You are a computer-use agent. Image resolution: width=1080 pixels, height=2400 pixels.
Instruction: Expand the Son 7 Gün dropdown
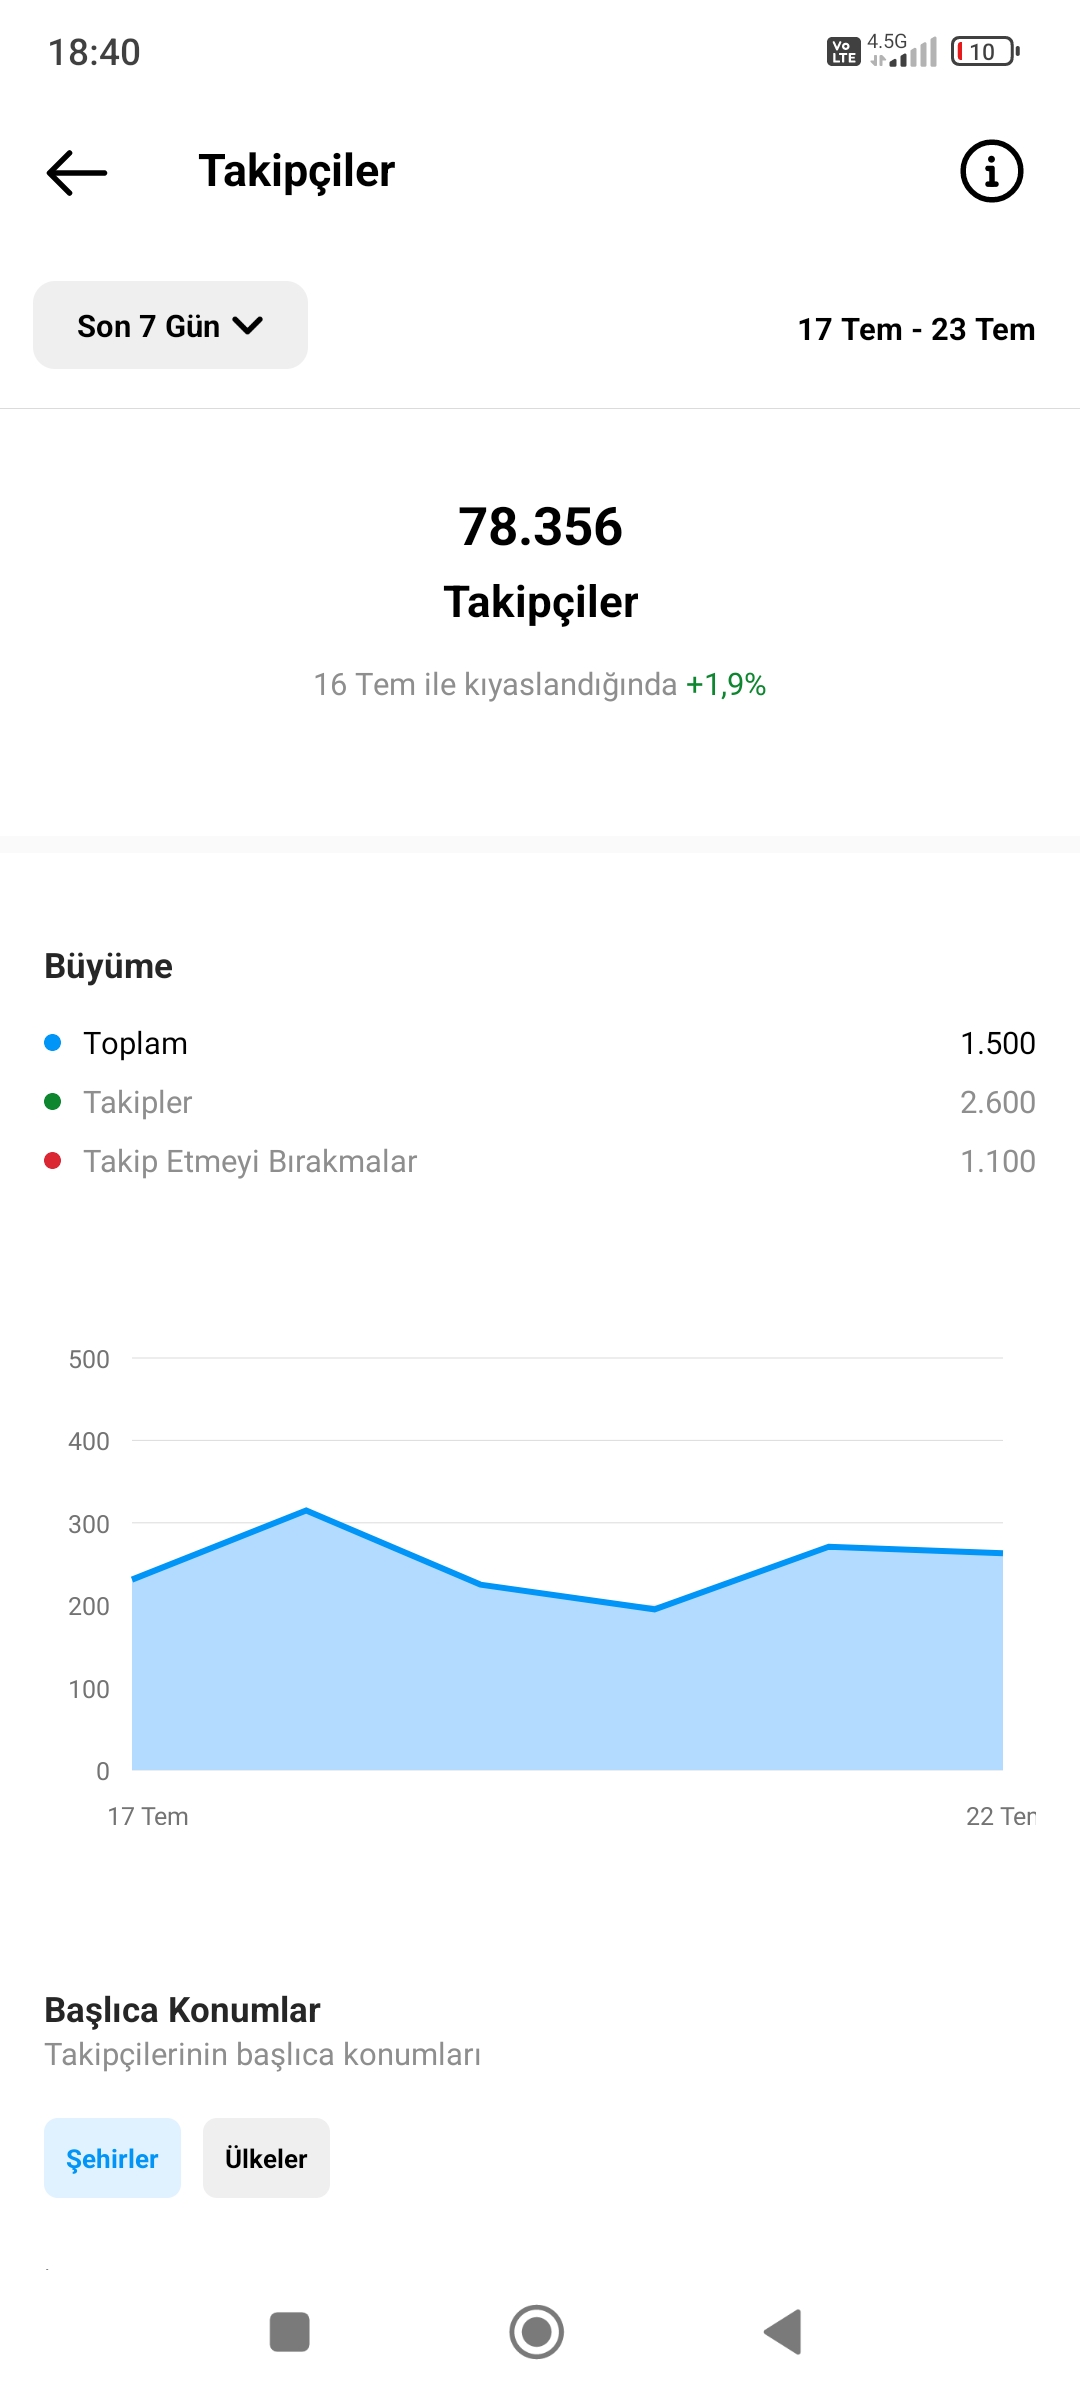170,325
